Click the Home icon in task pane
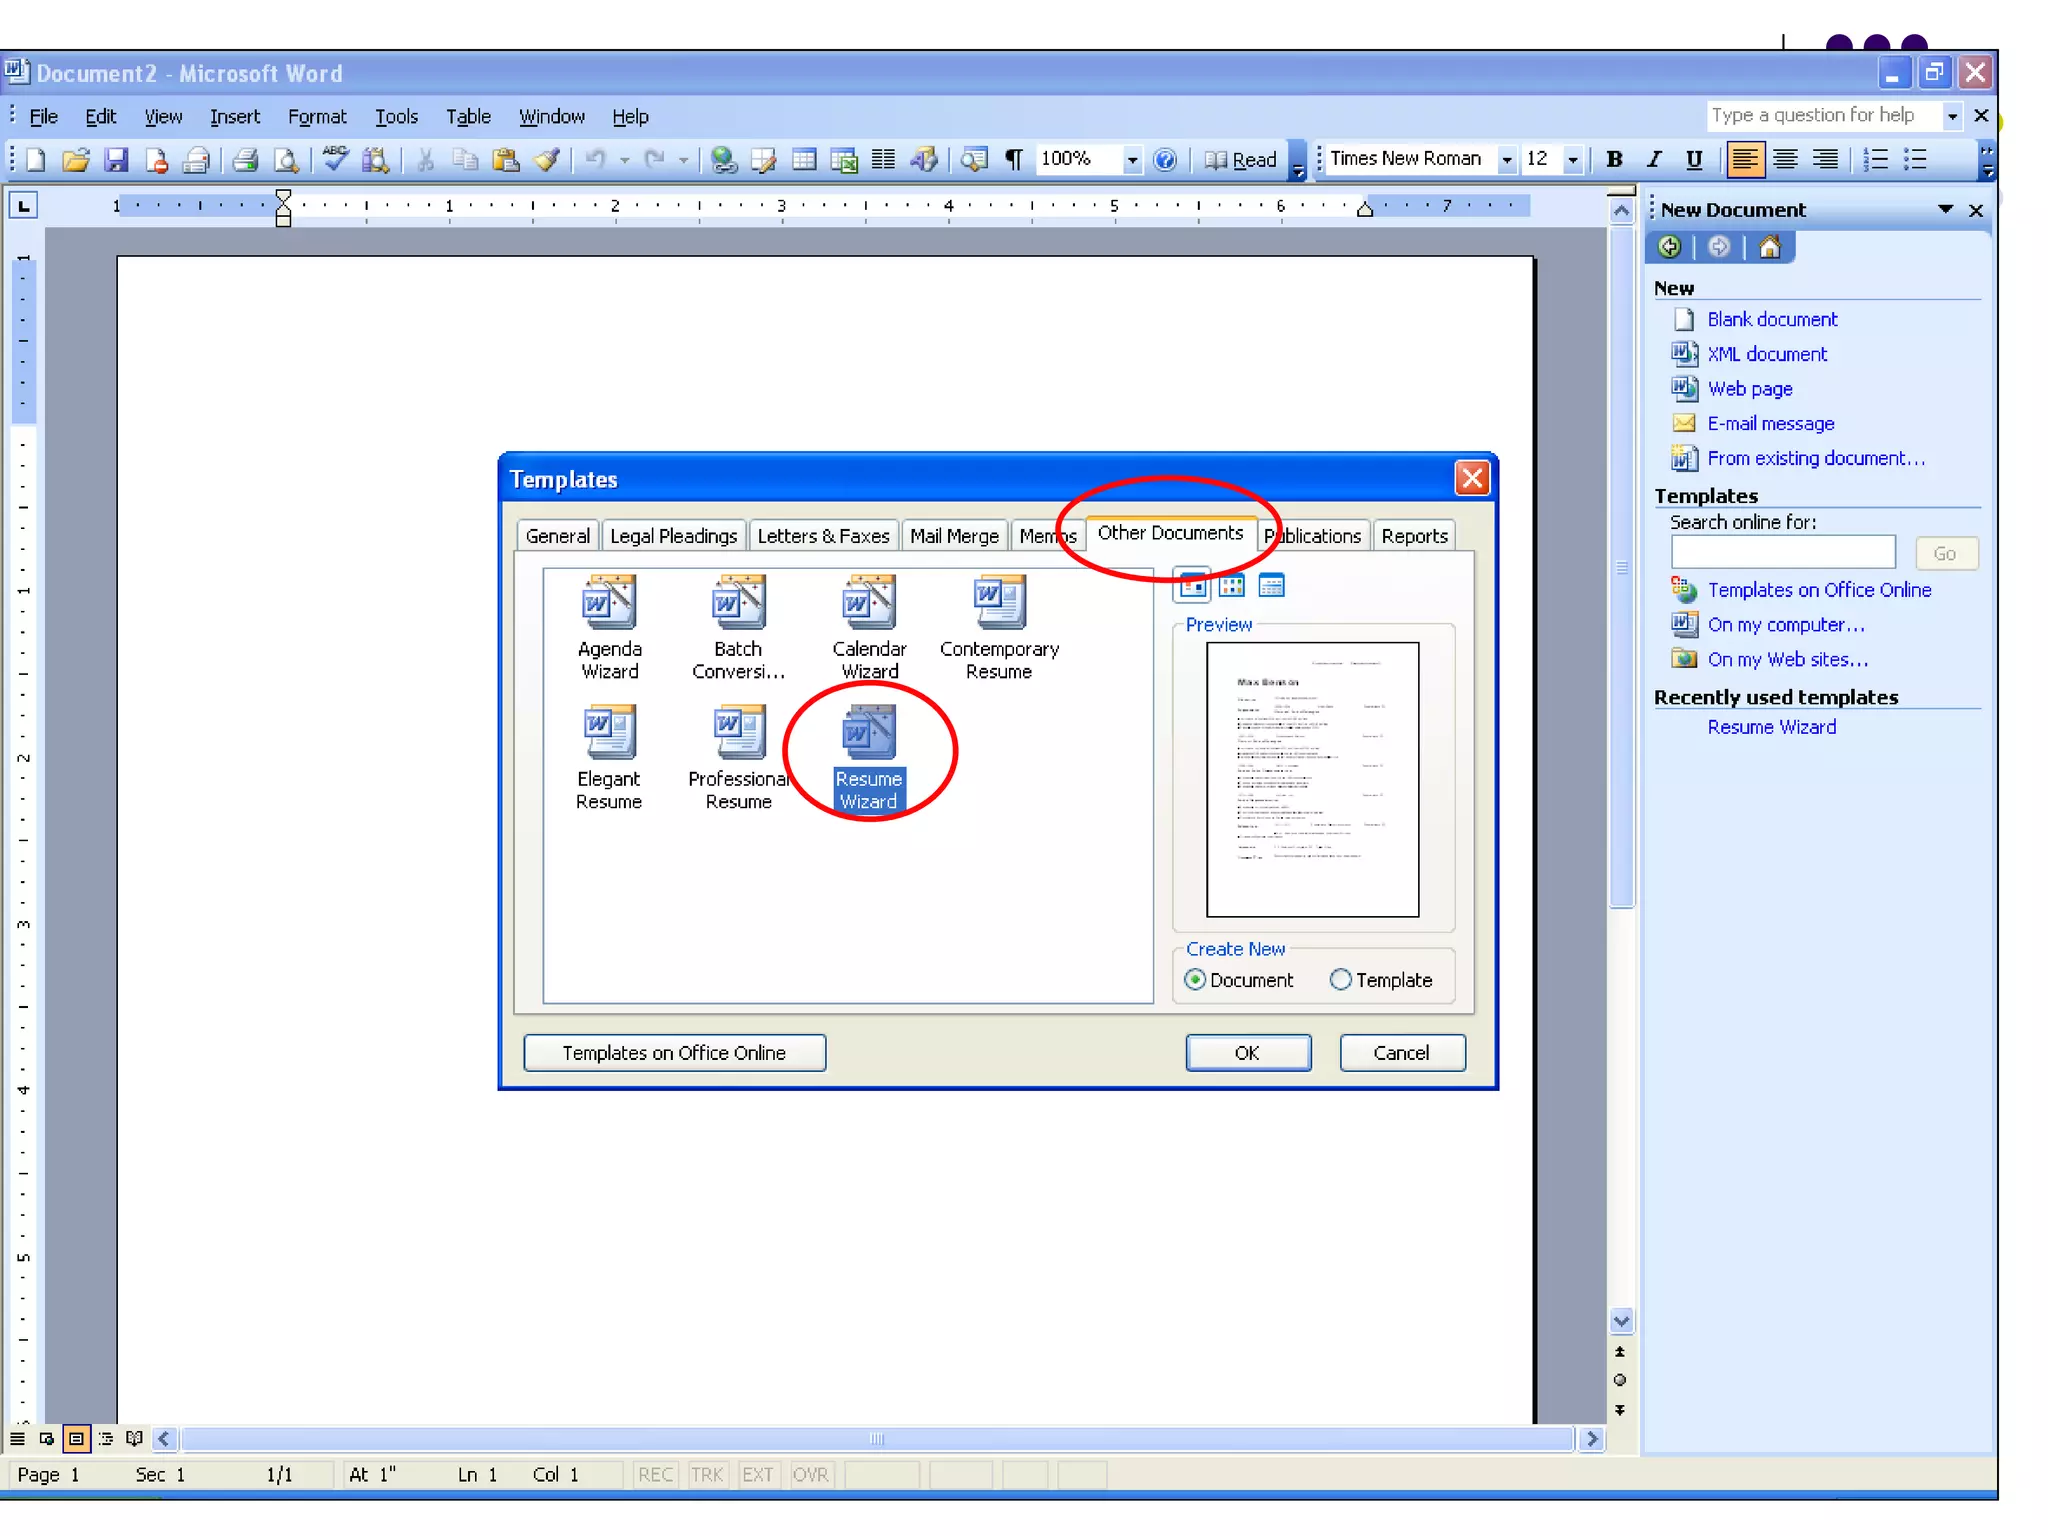Image resolution: width=2048 pixels, height=1536 pixels. tap(1769, 247)
